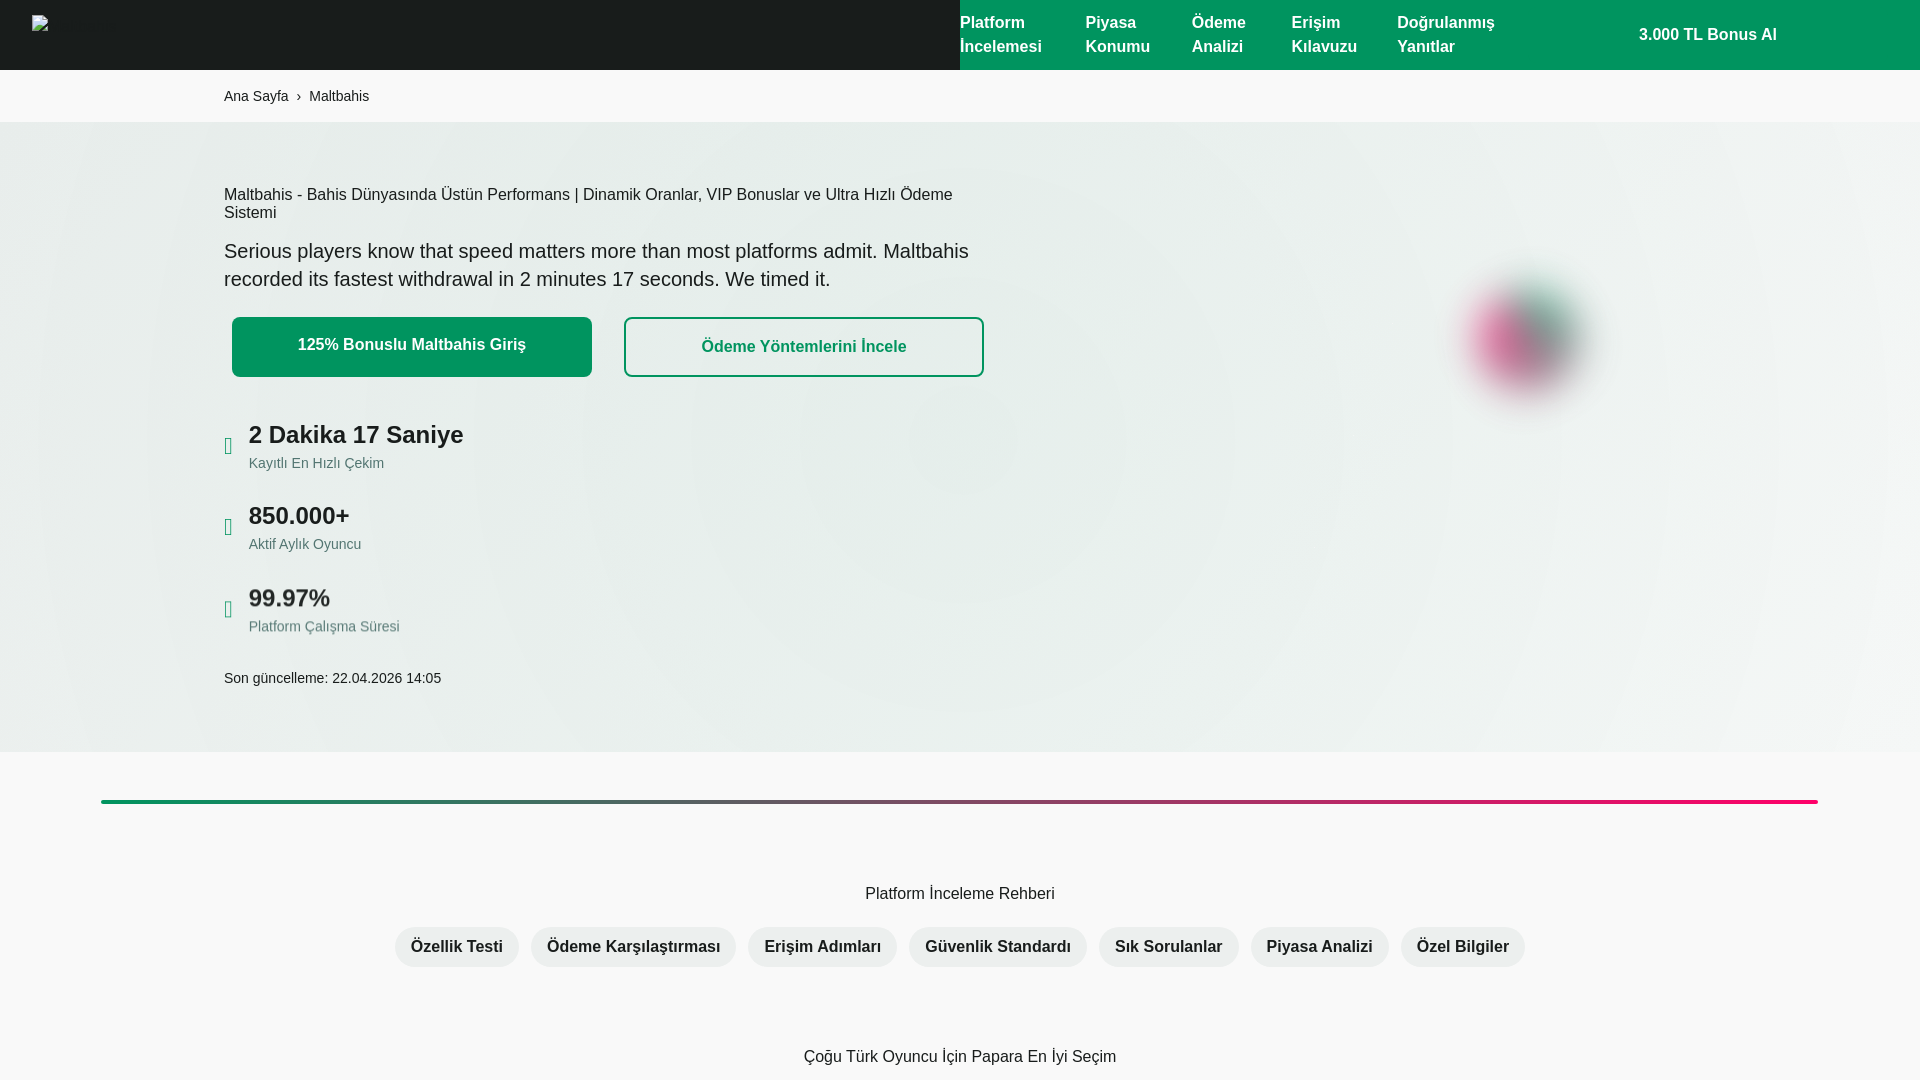Click '850.000+' stat value

tap(299, 516)
